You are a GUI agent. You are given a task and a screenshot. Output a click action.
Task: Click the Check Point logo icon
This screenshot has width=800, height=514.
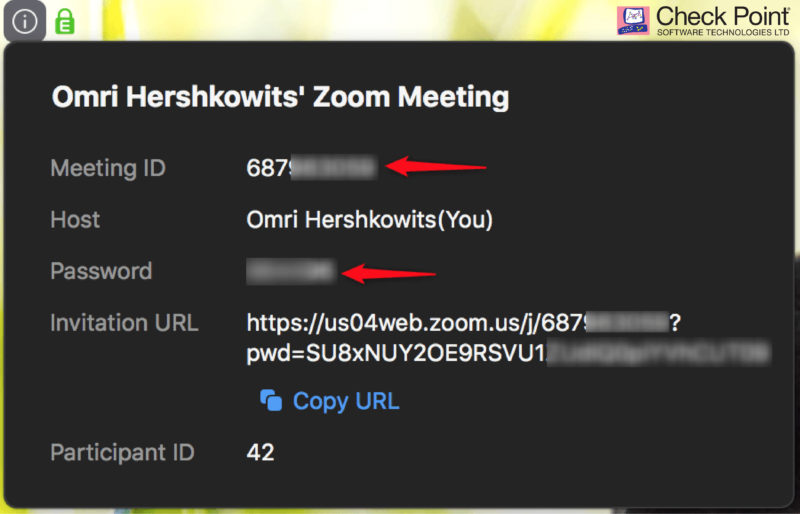point(633,20)
